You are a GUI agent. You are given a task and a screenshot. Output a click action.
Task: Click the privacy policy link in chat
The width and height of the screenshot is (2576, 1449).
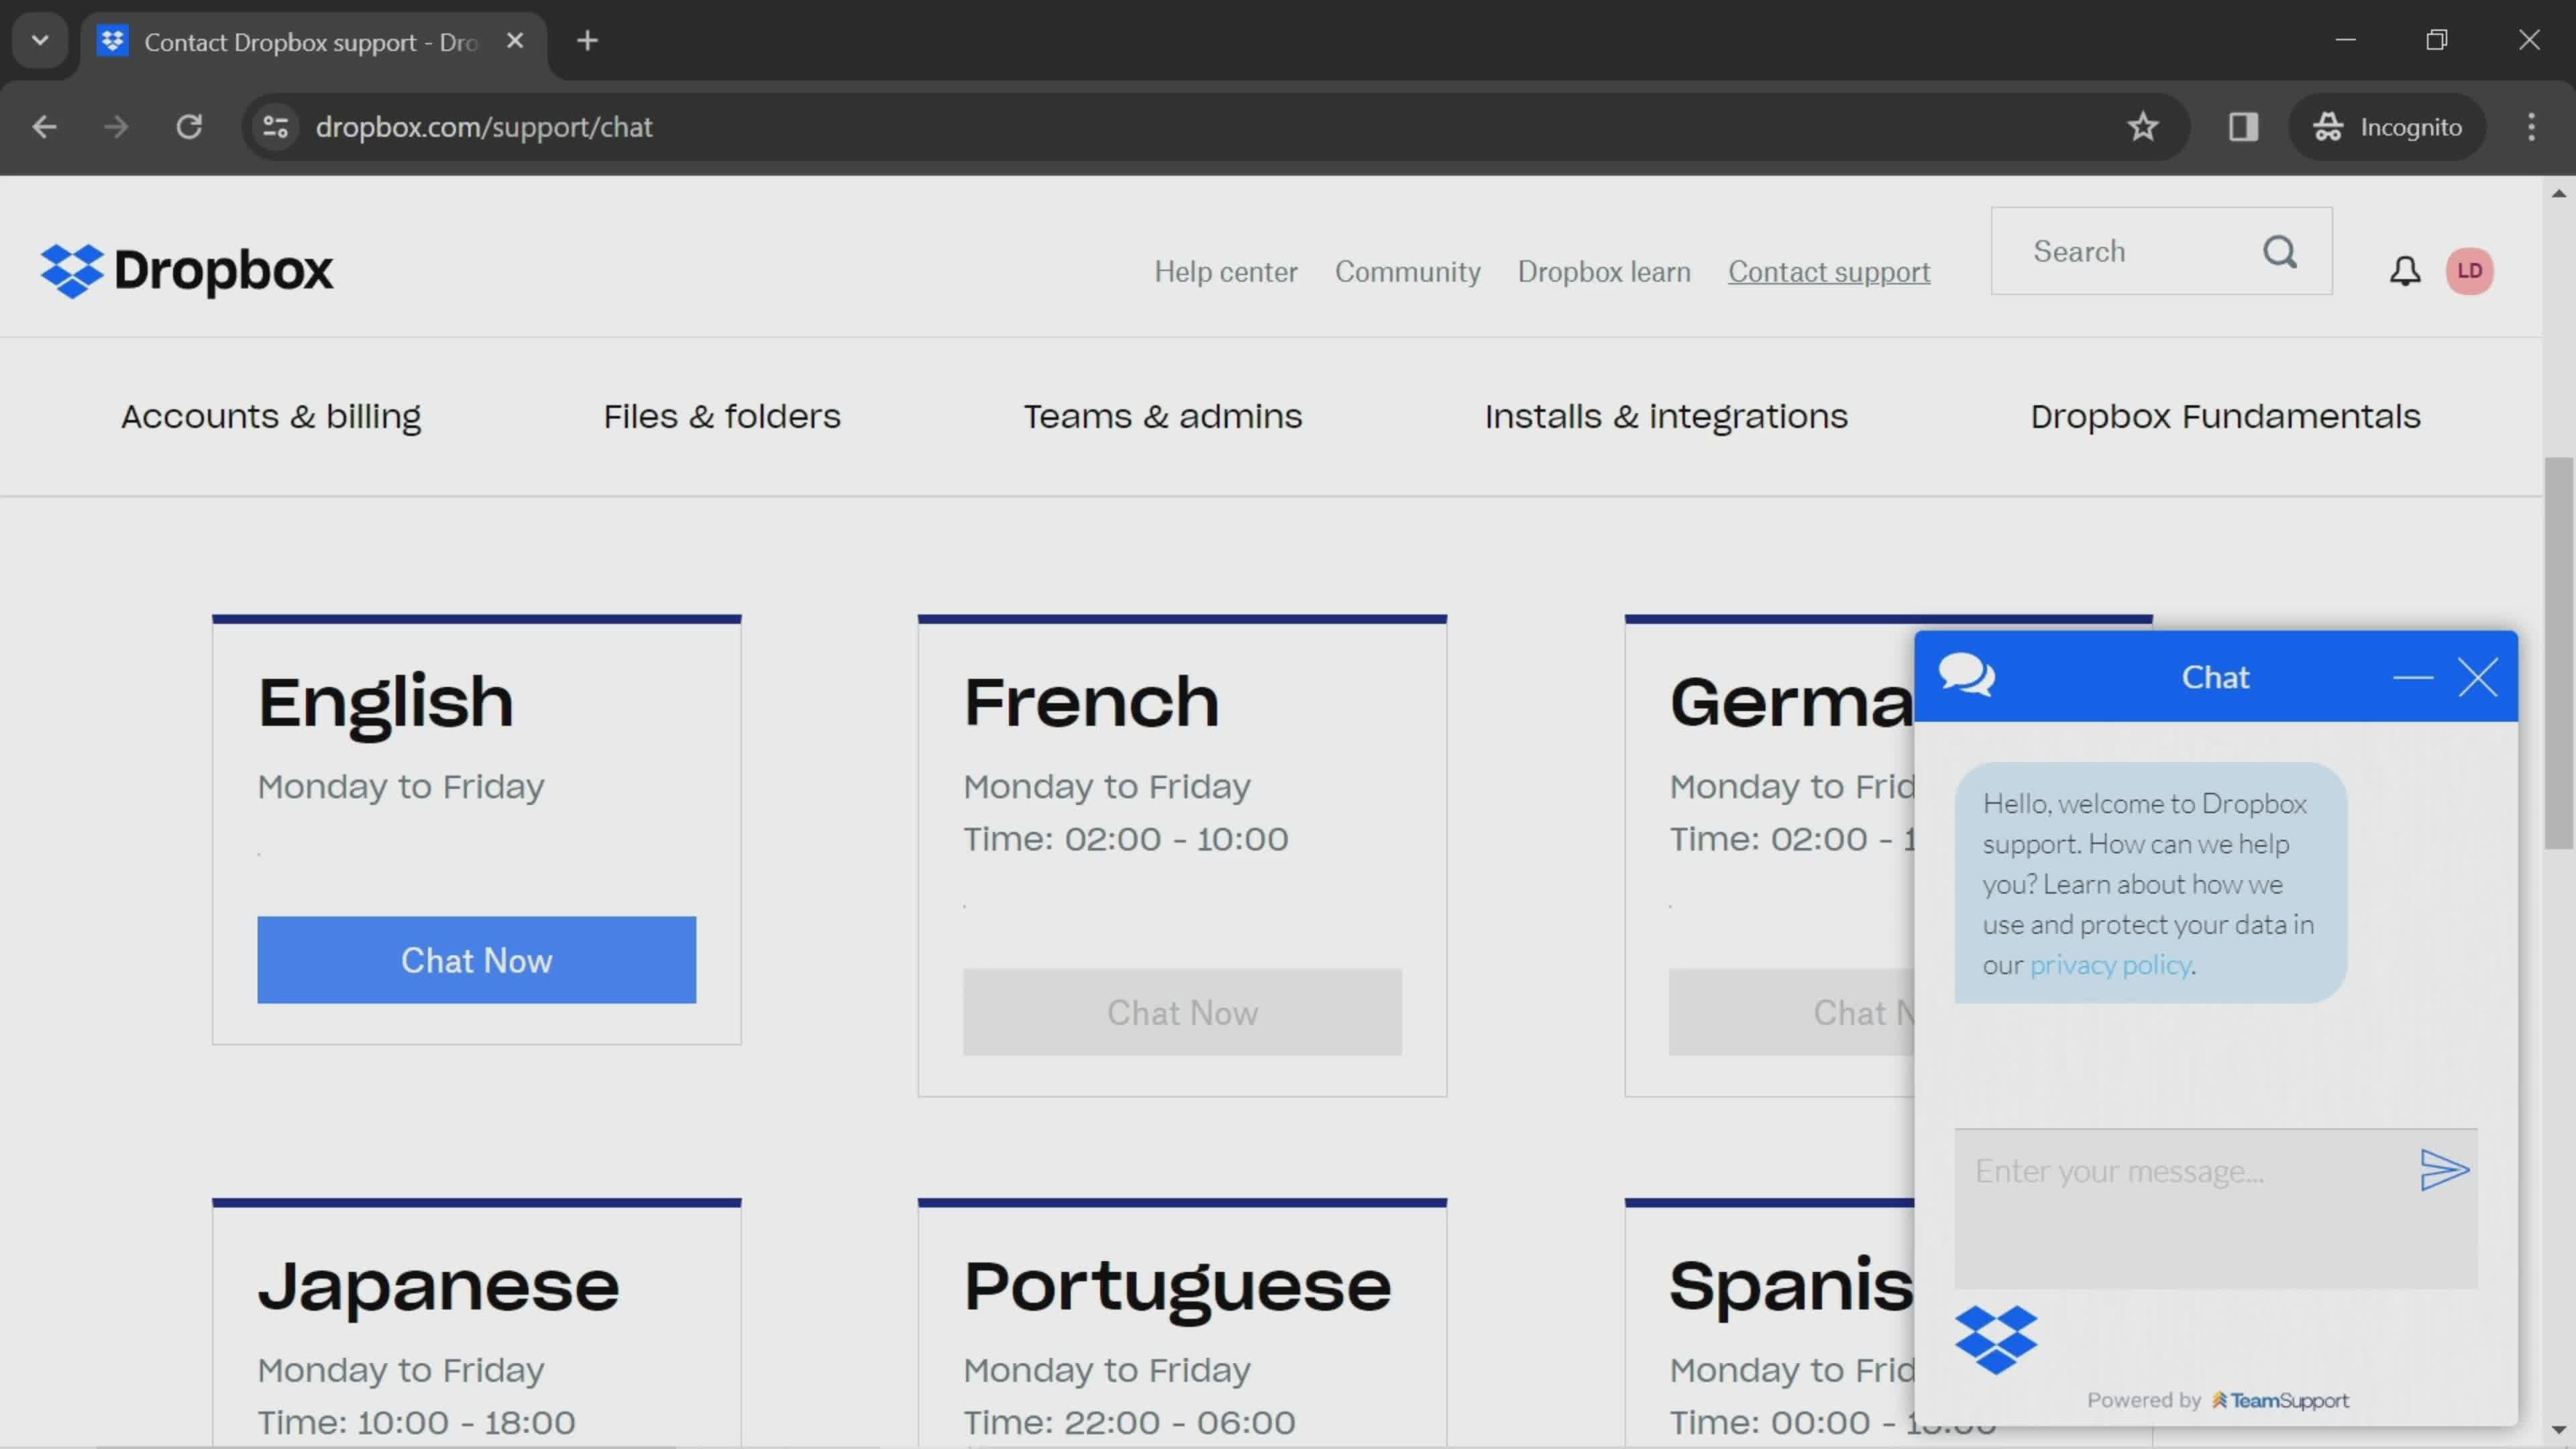coord(2109,964)
